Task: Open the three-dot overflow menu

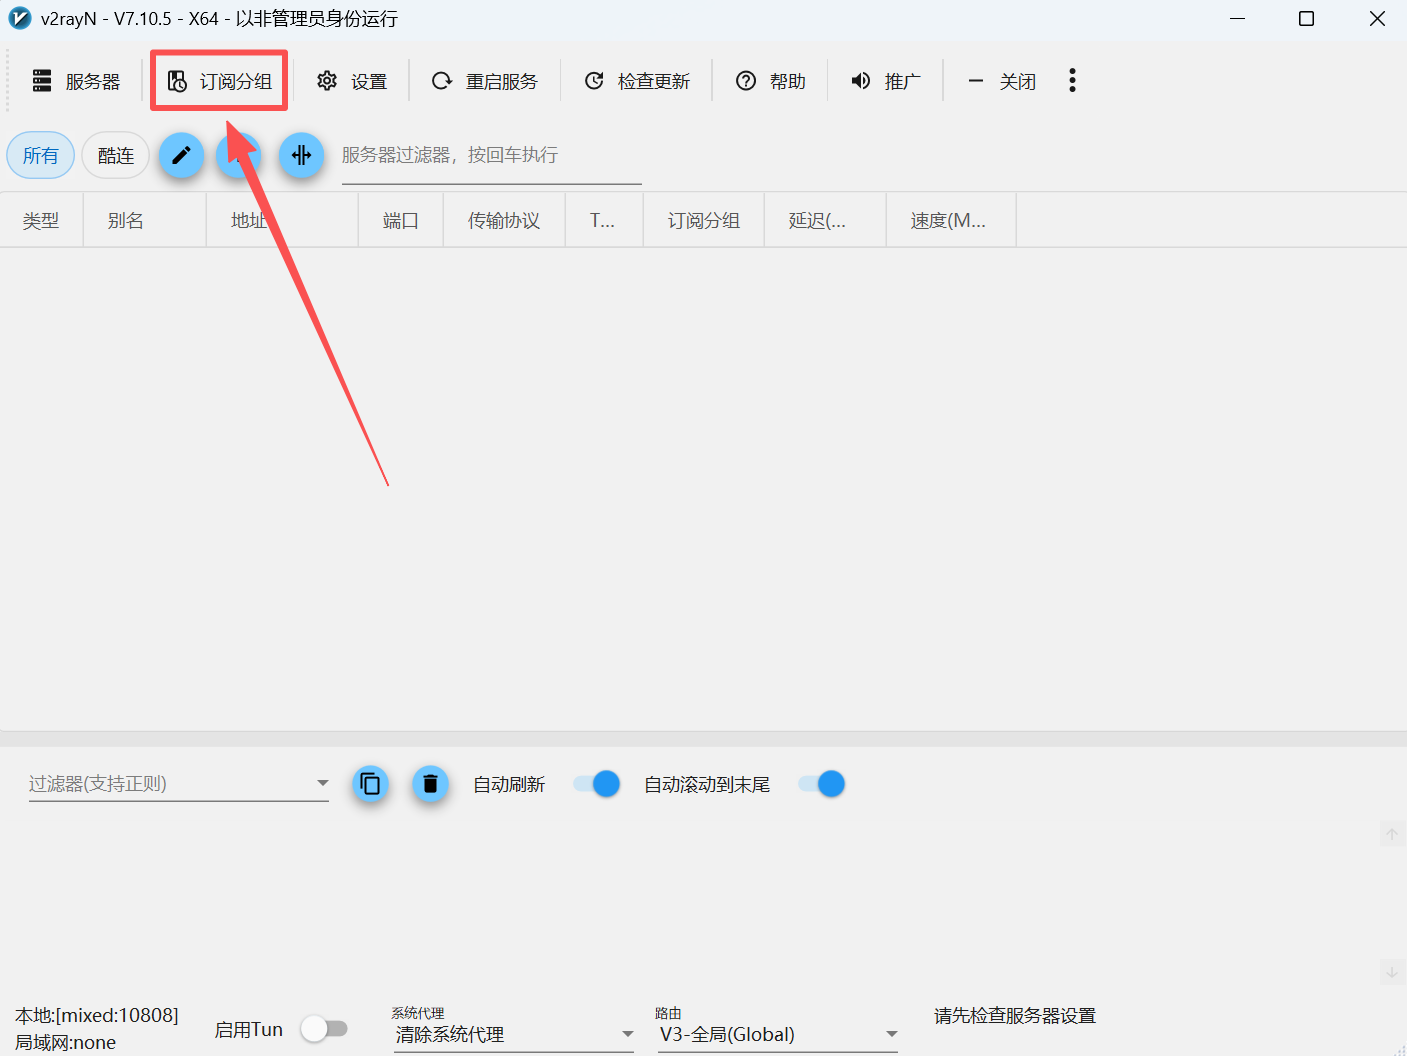Action: click(1072, 81)
